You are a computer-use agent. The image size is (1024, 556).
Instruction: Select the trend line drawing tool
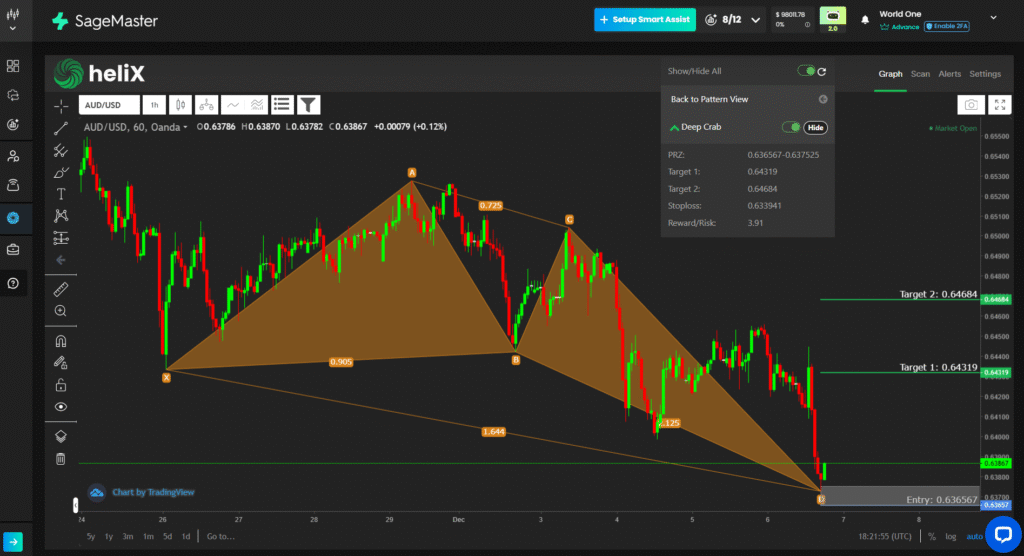61,127
